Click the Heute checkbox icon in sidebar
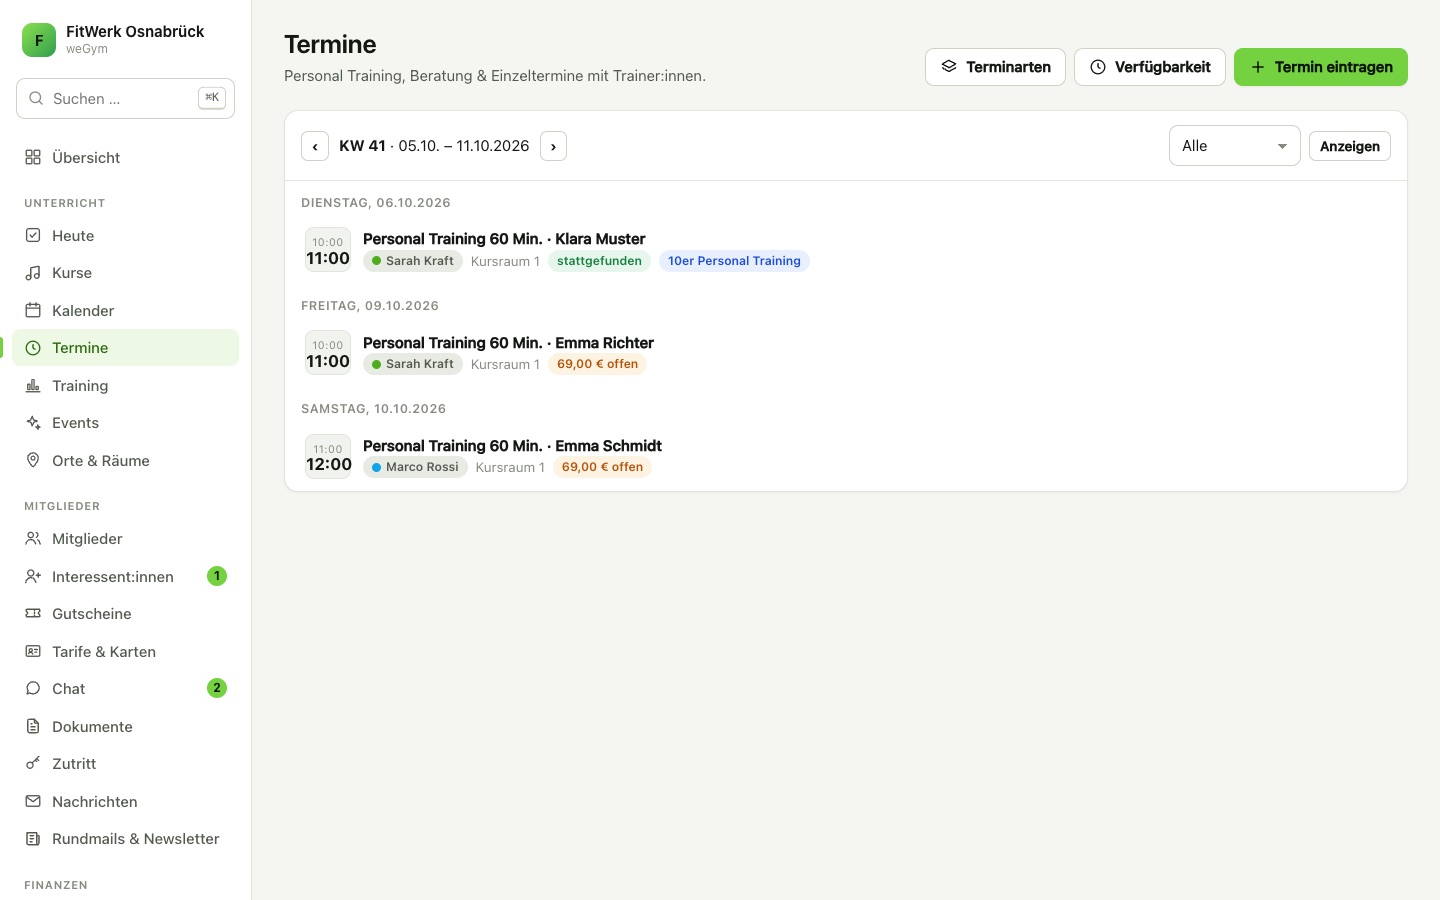 33,235
